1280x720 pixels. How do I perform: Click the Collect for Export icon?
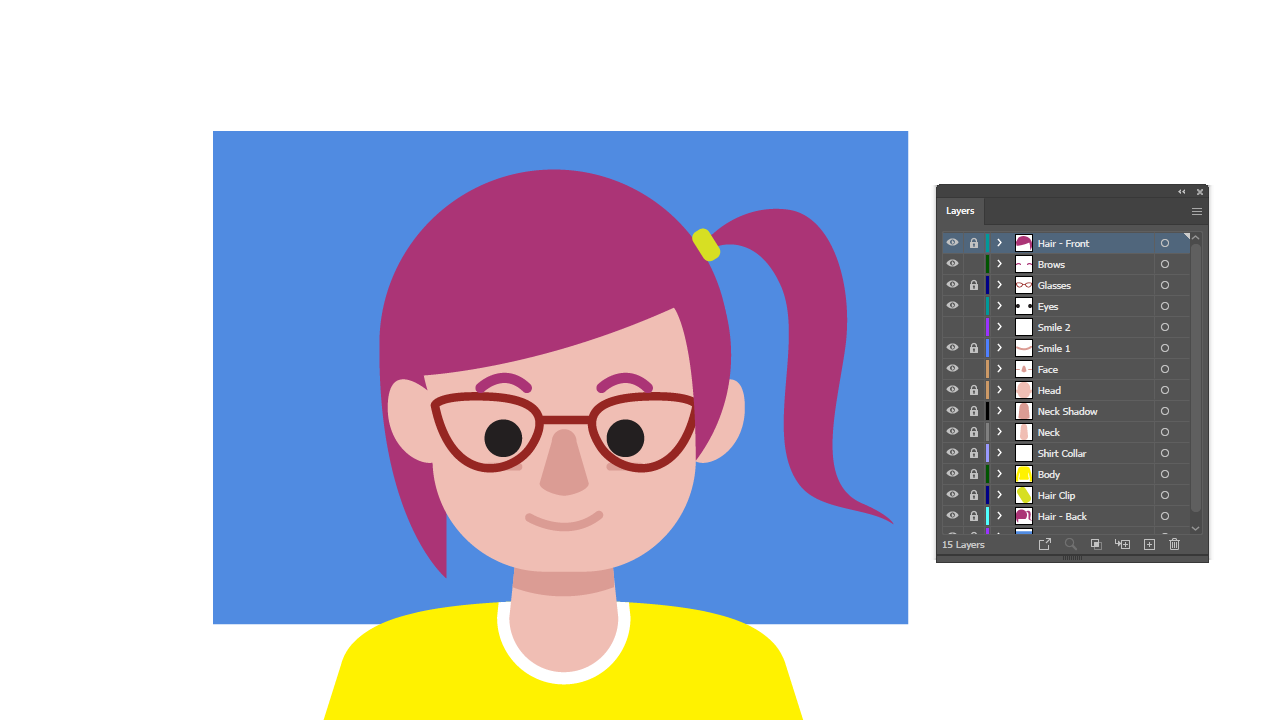(1045, 544)
